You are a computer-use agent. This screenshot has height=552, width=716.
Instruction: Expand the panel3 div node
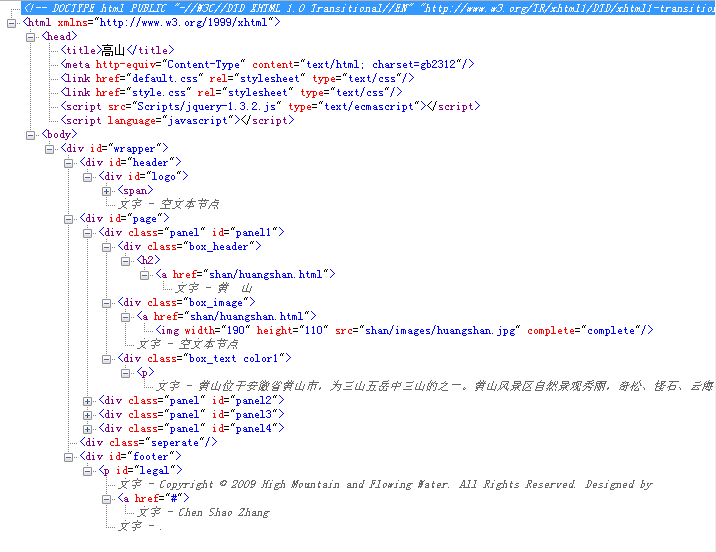(x=87, y=415)
